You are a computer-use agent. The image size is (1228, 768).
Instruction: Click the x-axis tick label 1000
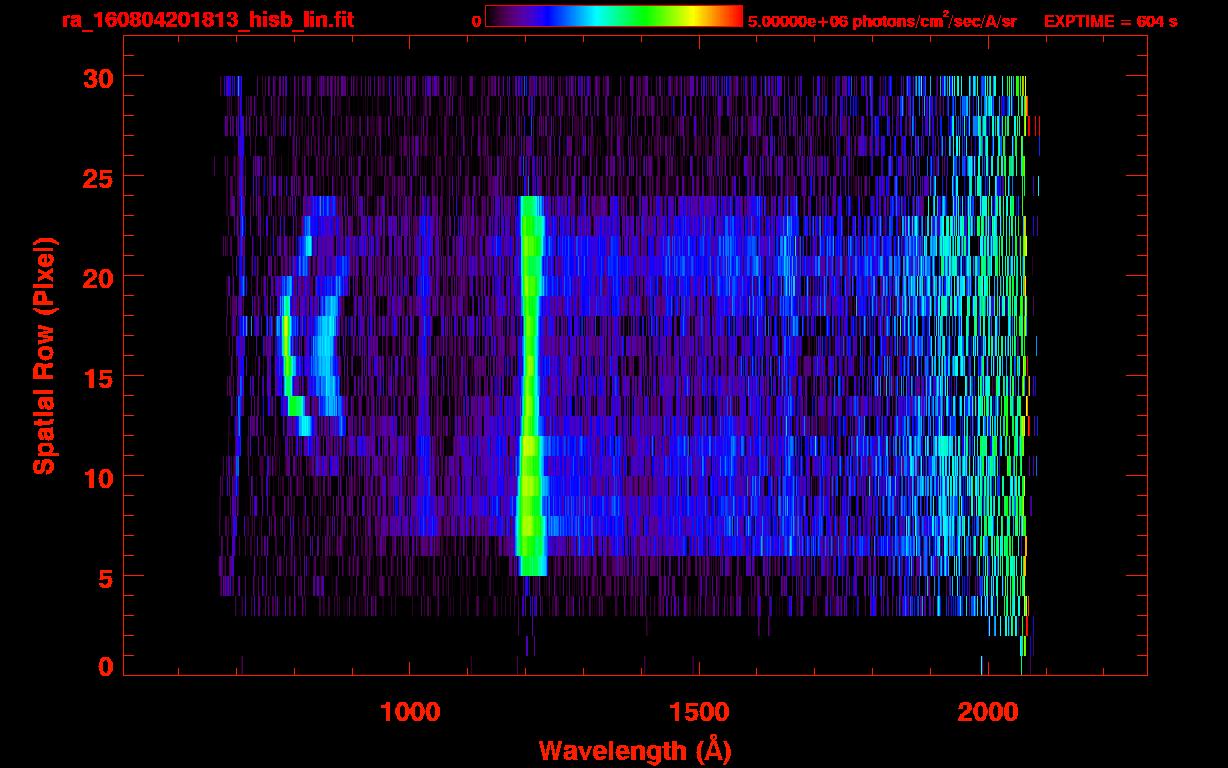[x=410, y=712]
